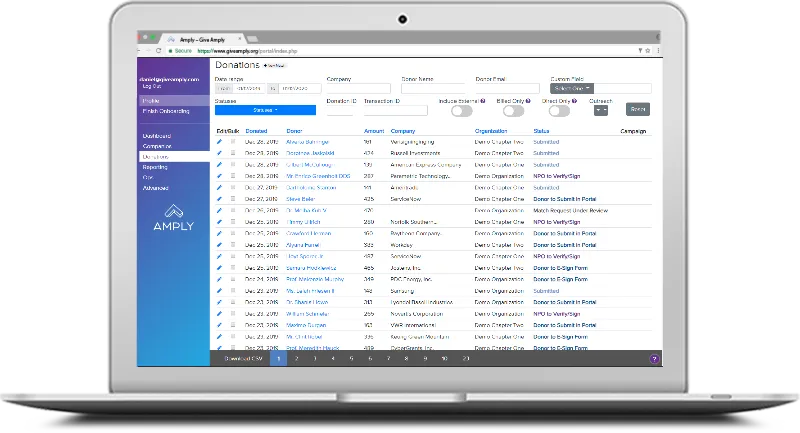Screen dimensions: 800x433
Task: Toggle the Include External switch
Action: pos(462,111)
